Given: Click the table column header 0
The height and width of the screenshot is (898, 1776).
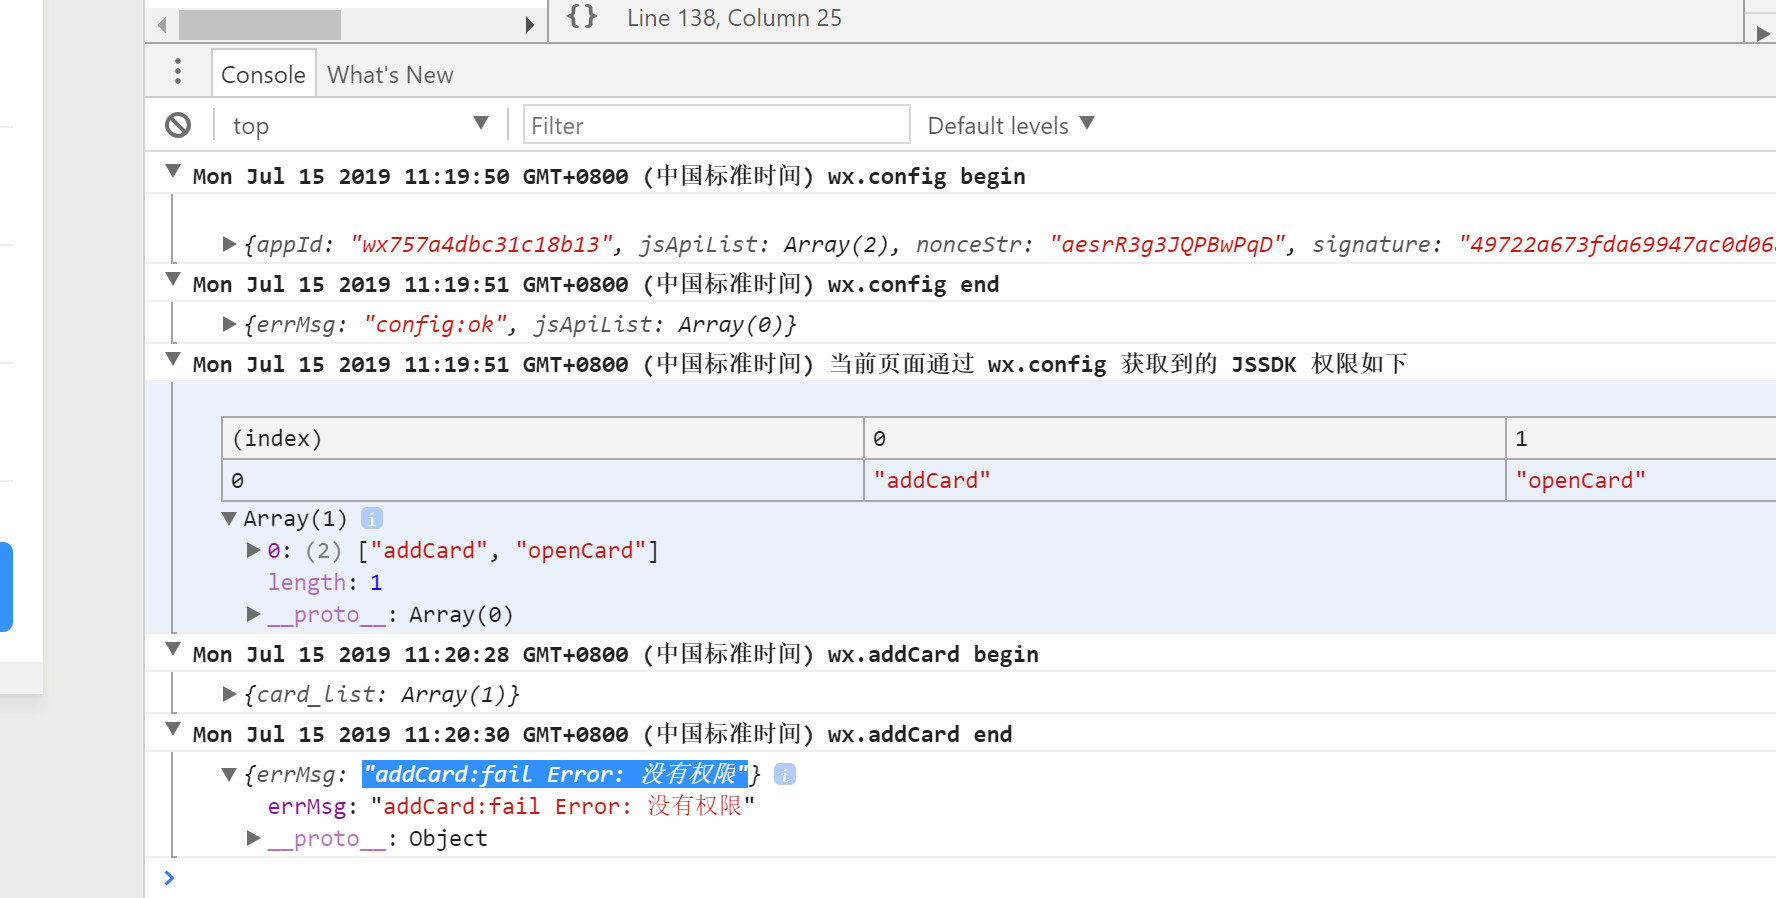Looking at the screenshot, I should pos(1185,438).
